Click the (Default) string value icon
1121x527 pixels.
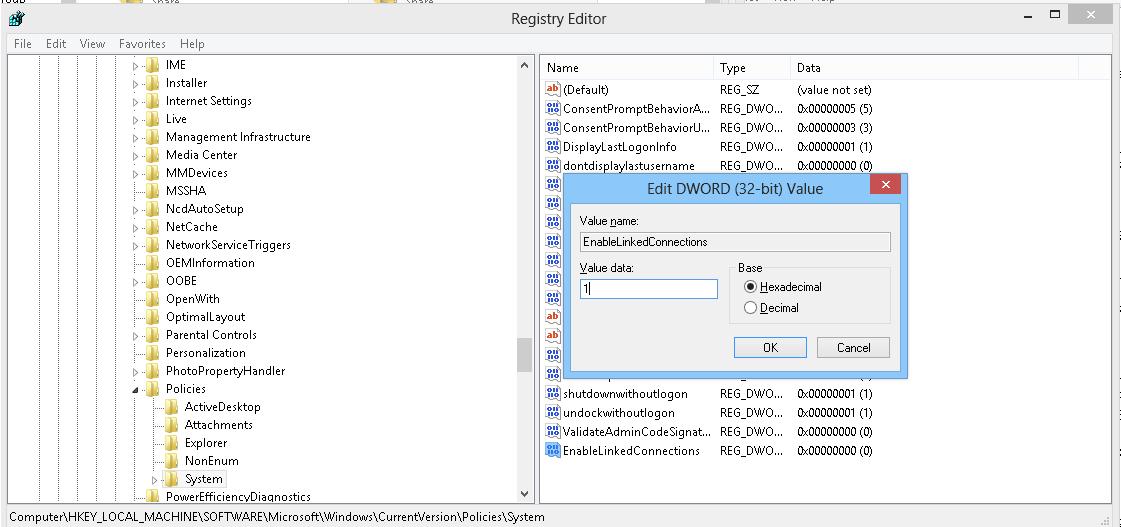pos(553,90)
